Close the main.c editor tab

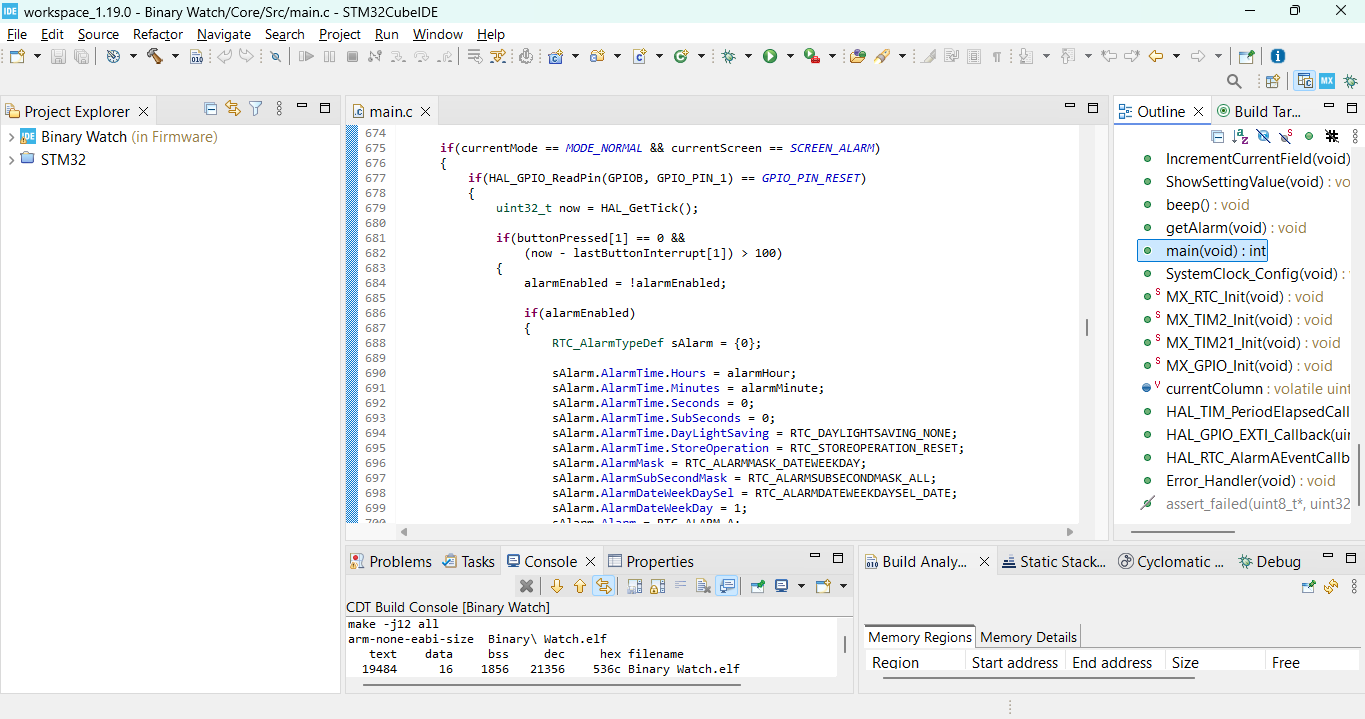click(425, 112)
